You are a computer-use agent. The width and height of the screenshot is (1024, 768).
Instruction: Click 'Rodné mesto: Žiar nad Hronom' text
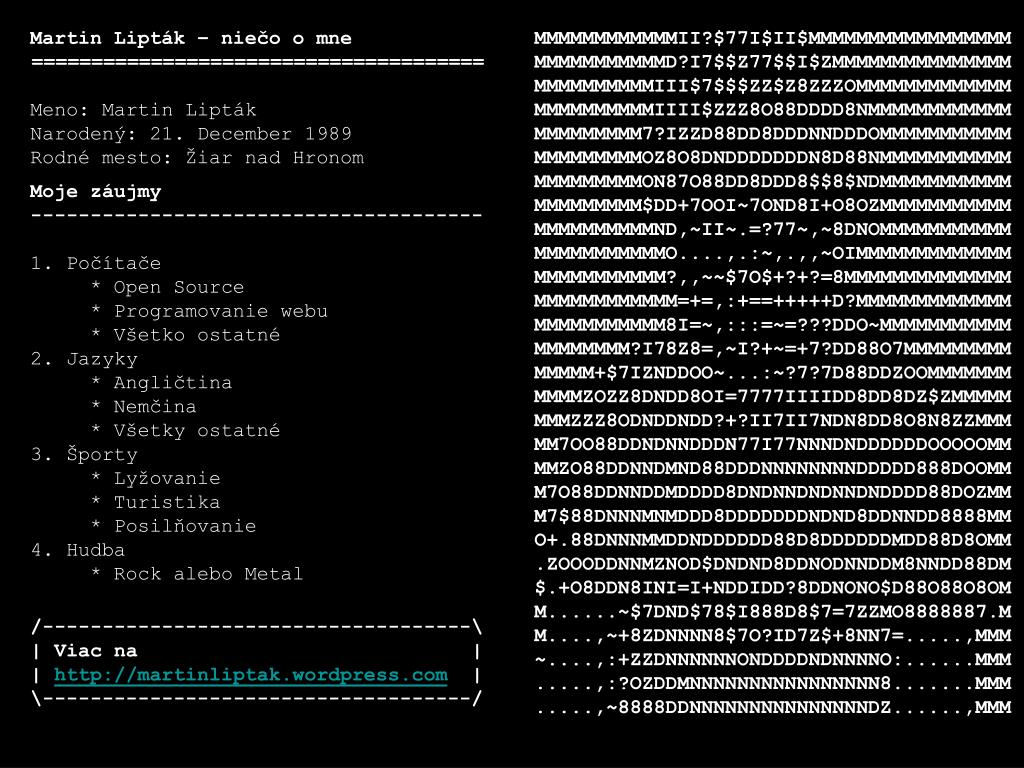pos(197,157)
